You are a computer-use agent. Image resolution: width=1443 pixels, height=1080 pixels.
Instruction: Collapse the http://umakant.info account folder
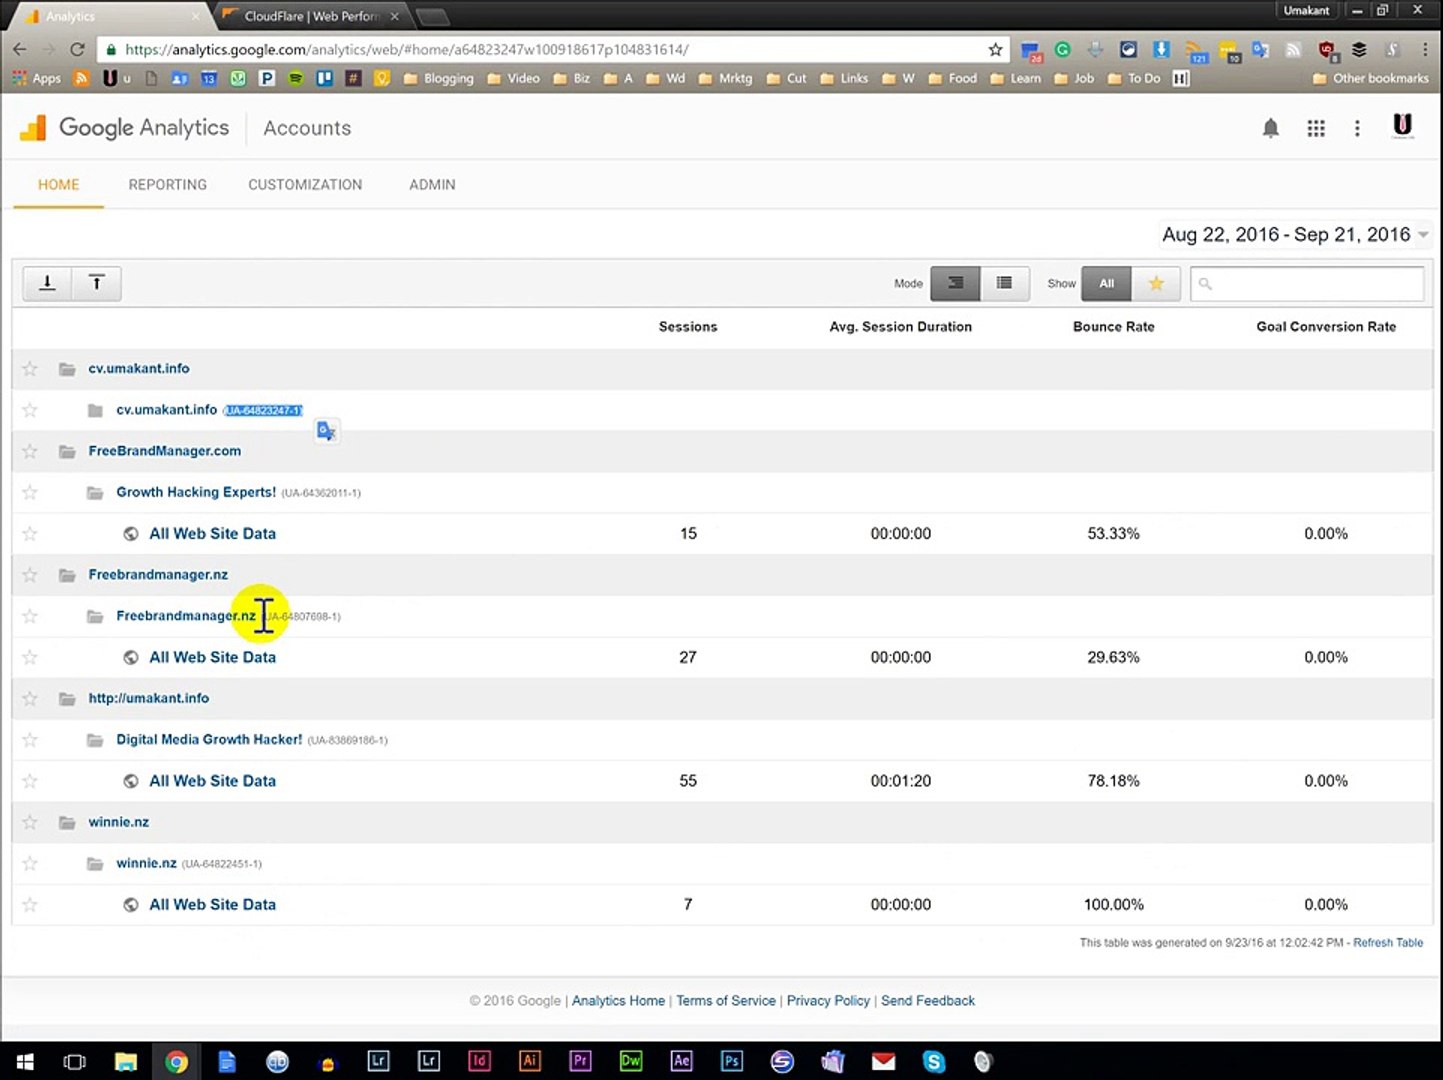[67, 698]
